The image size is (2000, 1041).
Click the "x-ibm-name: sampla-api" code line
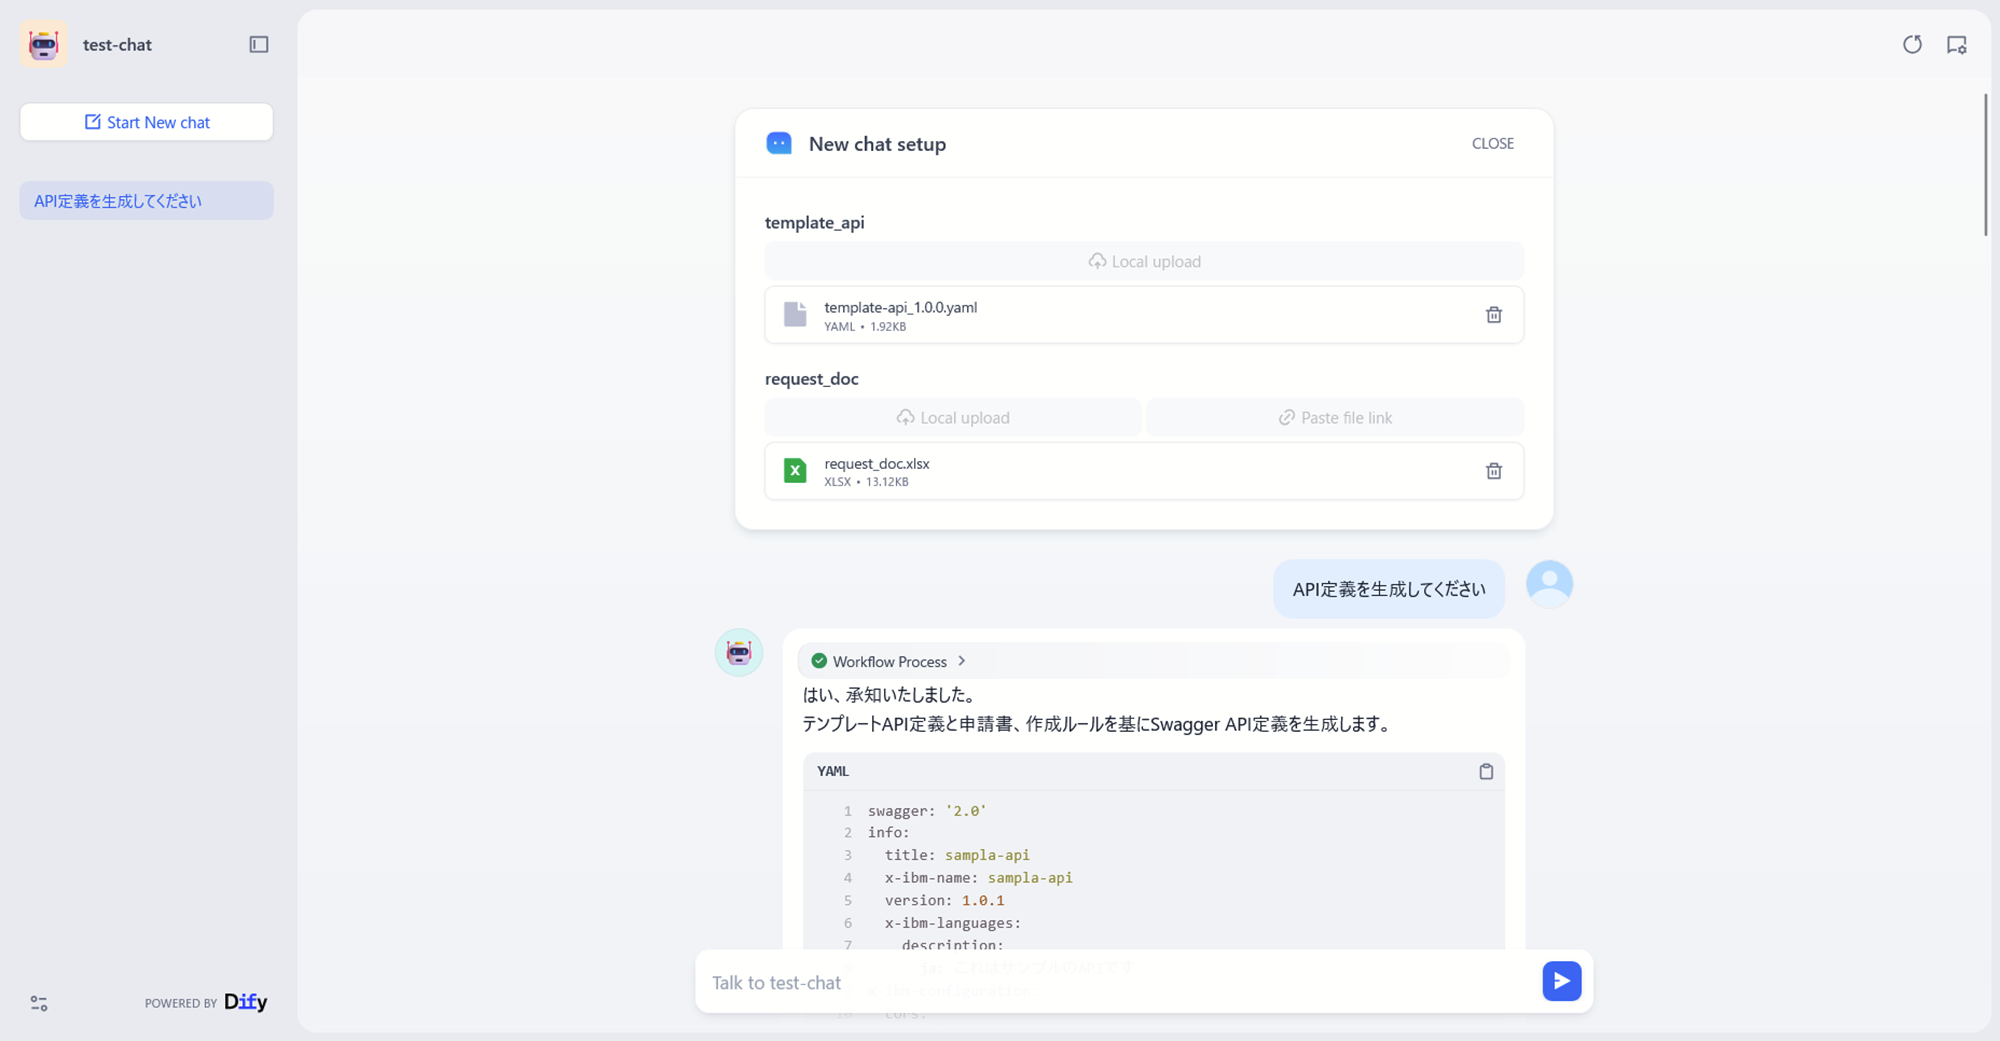click(x=978, y=878)
